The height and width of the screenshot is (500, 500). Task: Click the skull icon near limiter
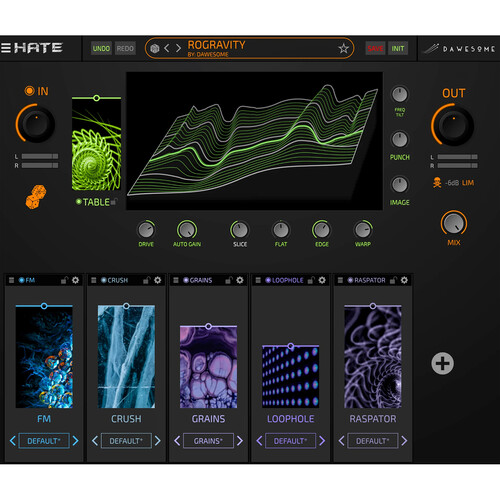[x=437, y=183]
